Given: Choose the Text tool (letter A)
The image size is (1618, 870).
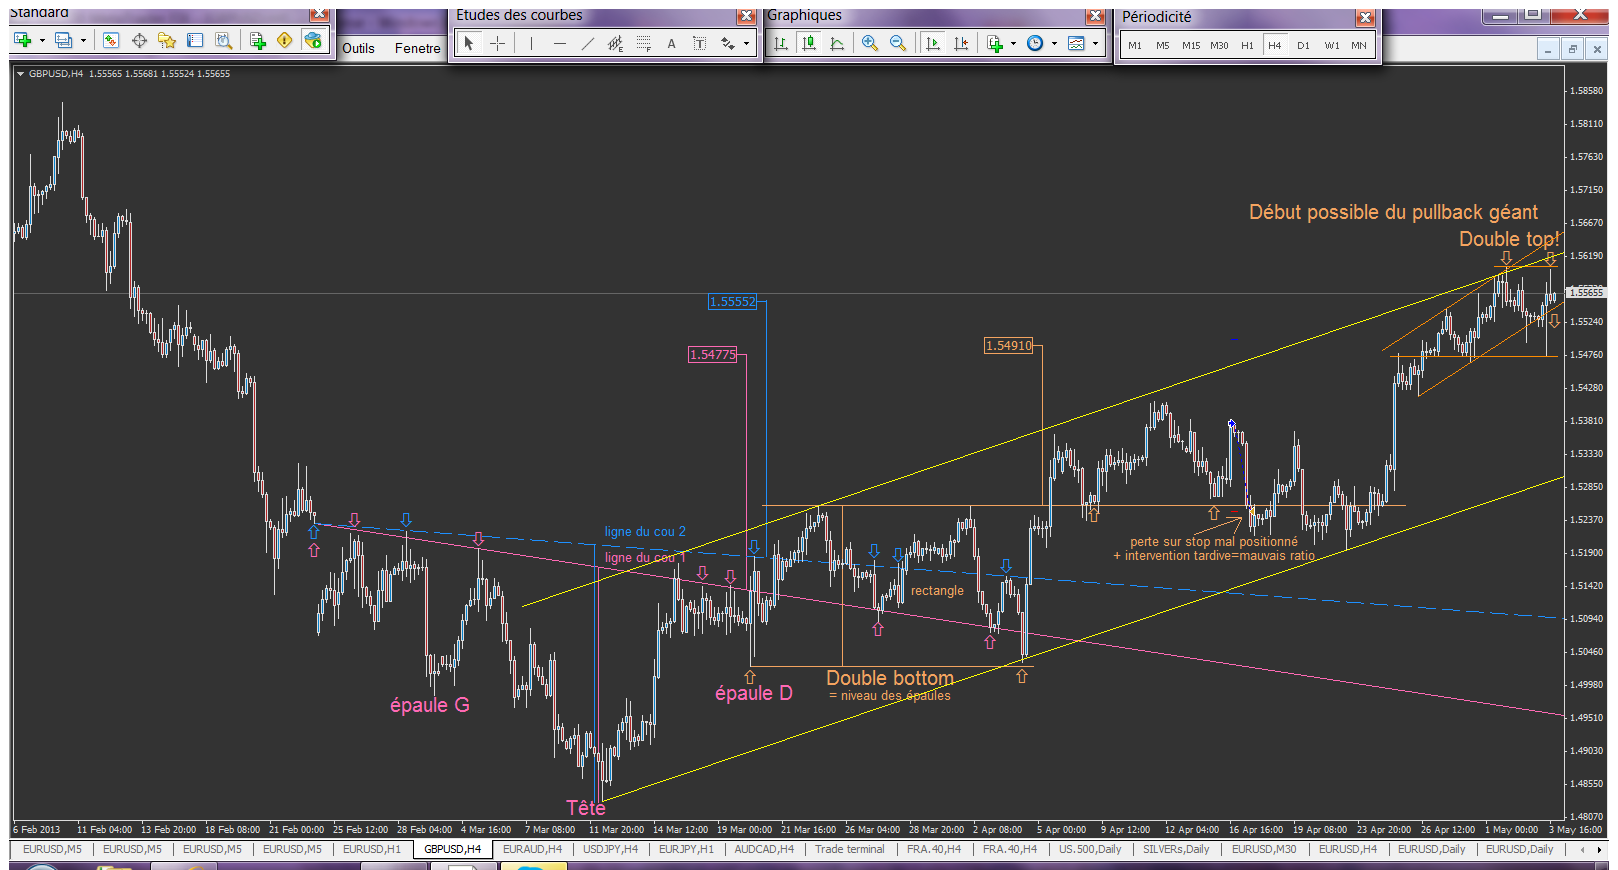Looking at the screenshot, I should pos(671,43).
